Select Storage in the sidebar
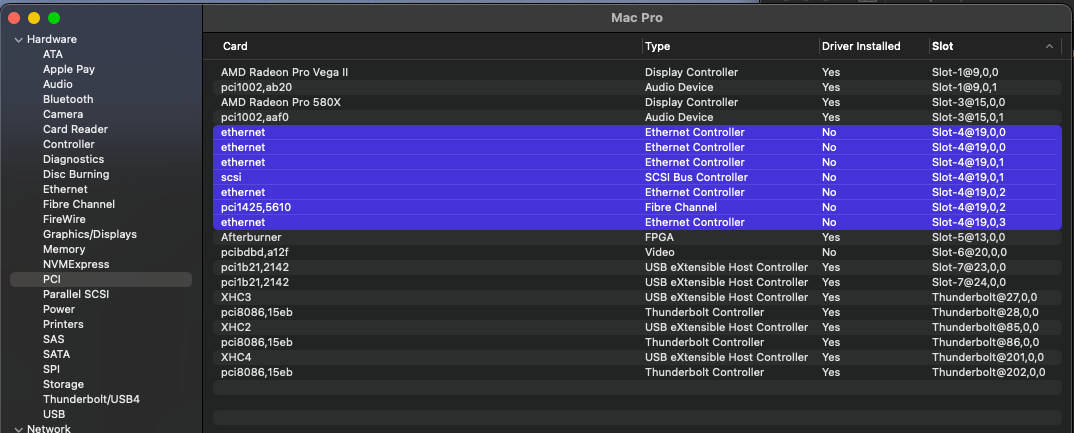 pos(63,384)
